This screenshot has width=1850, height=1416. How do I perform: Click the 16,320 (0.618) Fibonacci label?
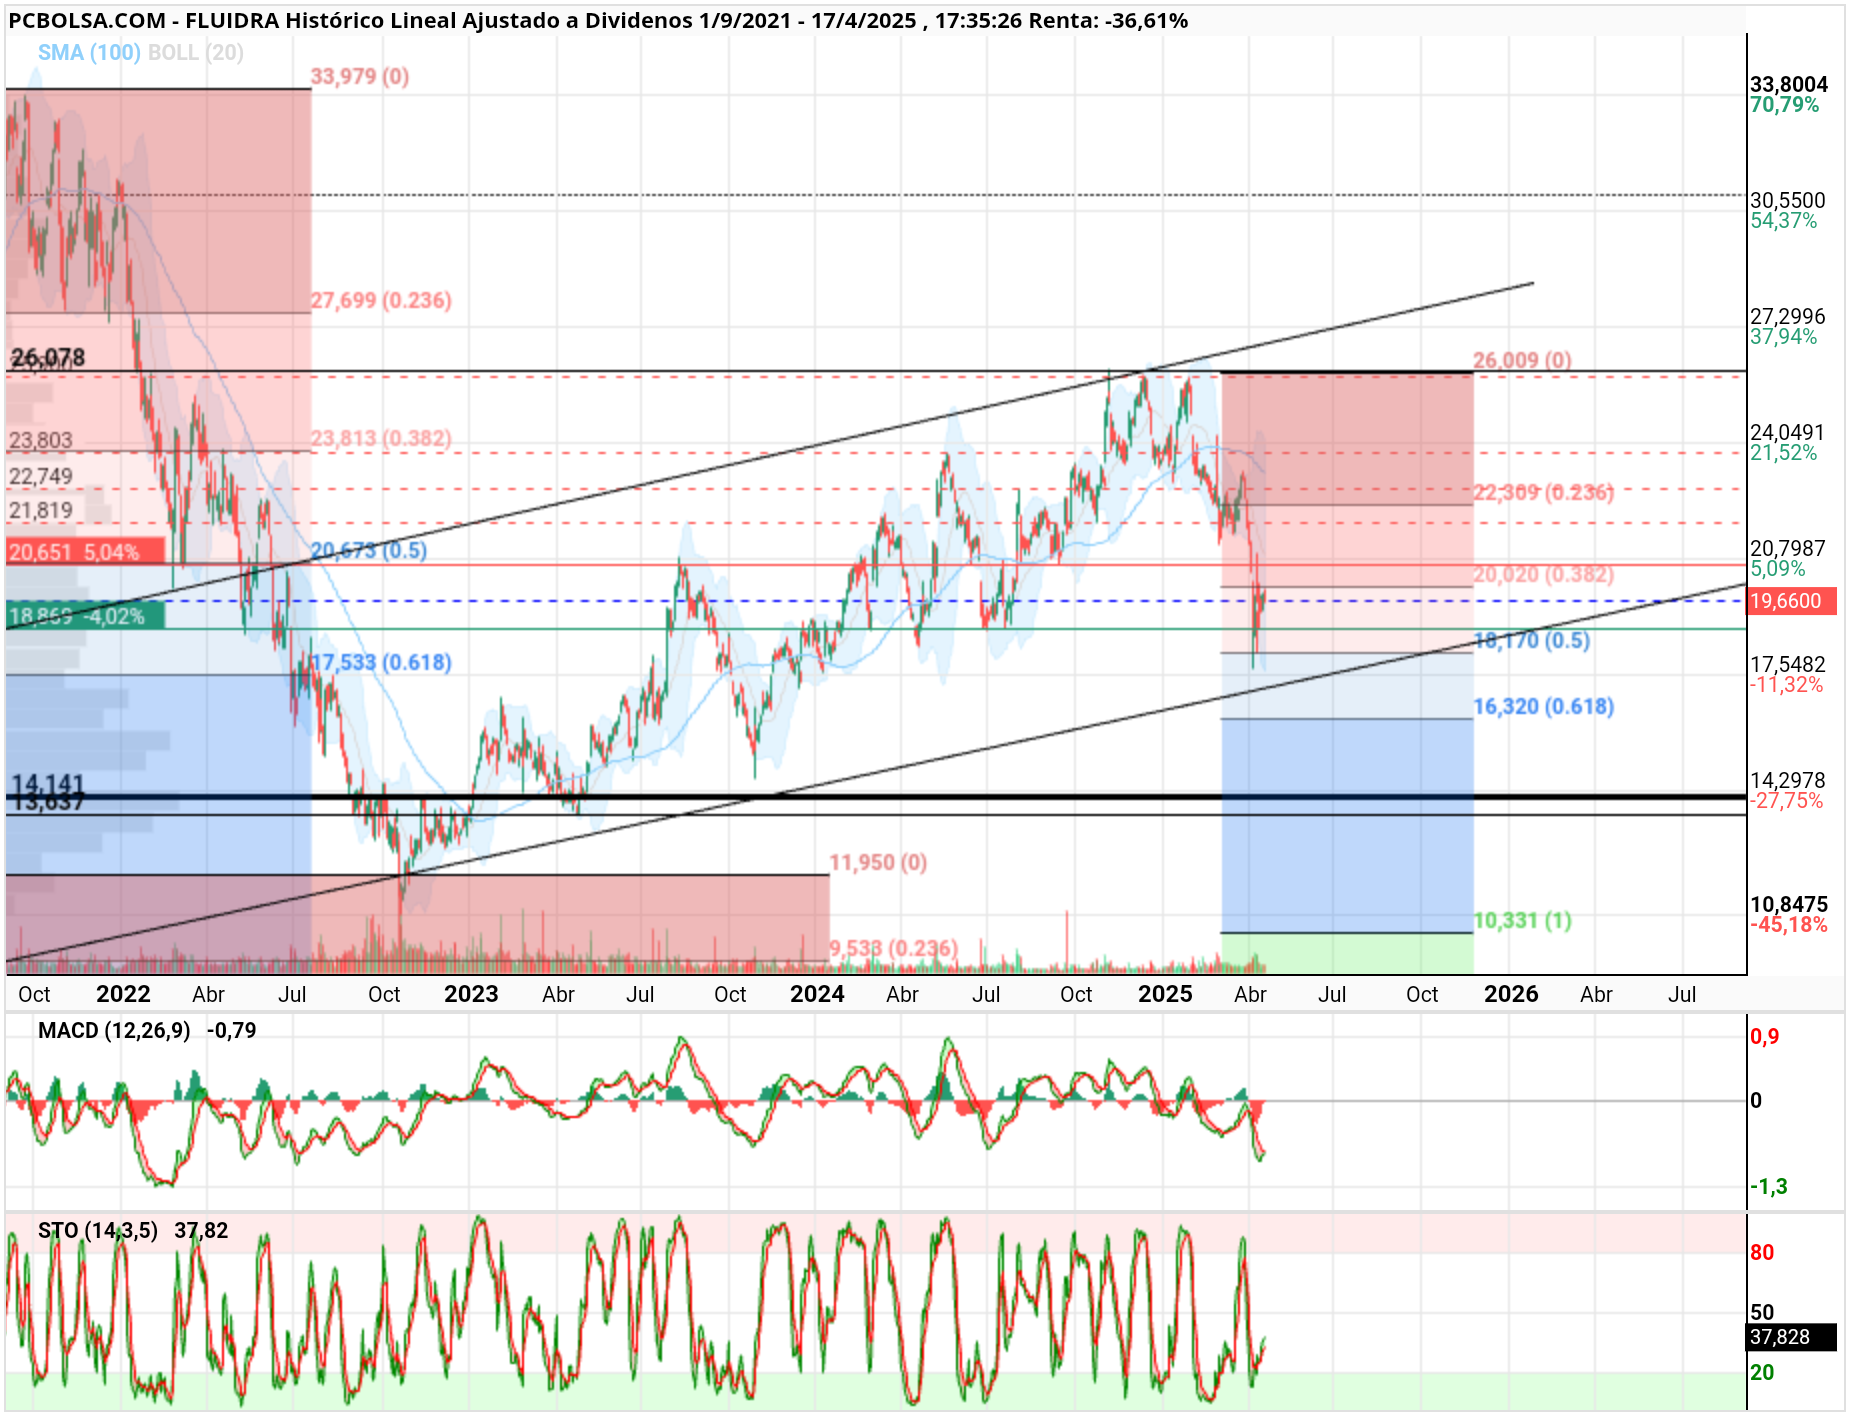1544,706
